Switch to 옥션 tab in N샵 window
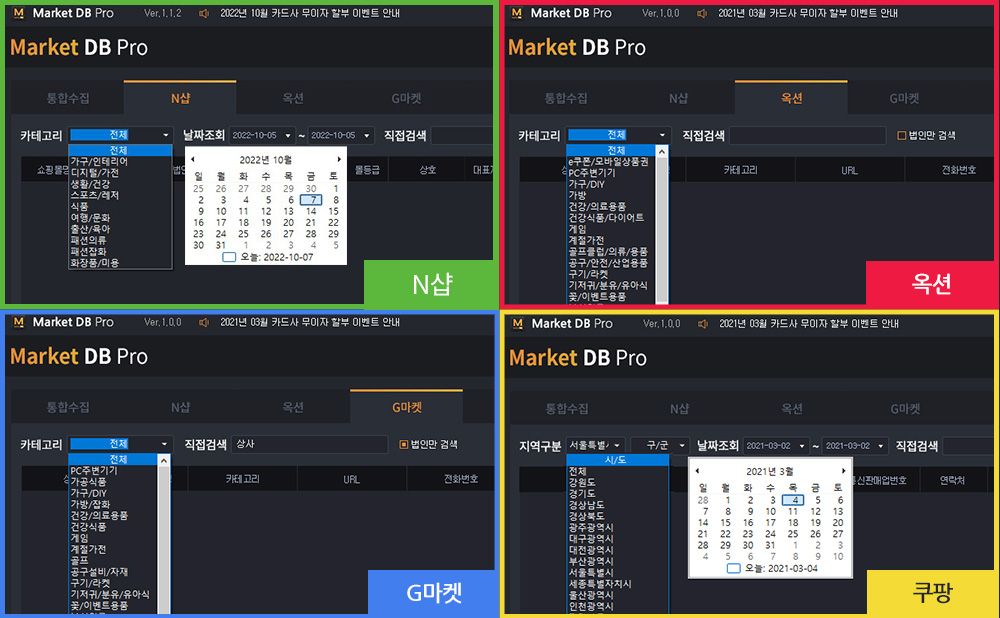The width and height of the screenshot is (1000, 618). tap(293, 98)
